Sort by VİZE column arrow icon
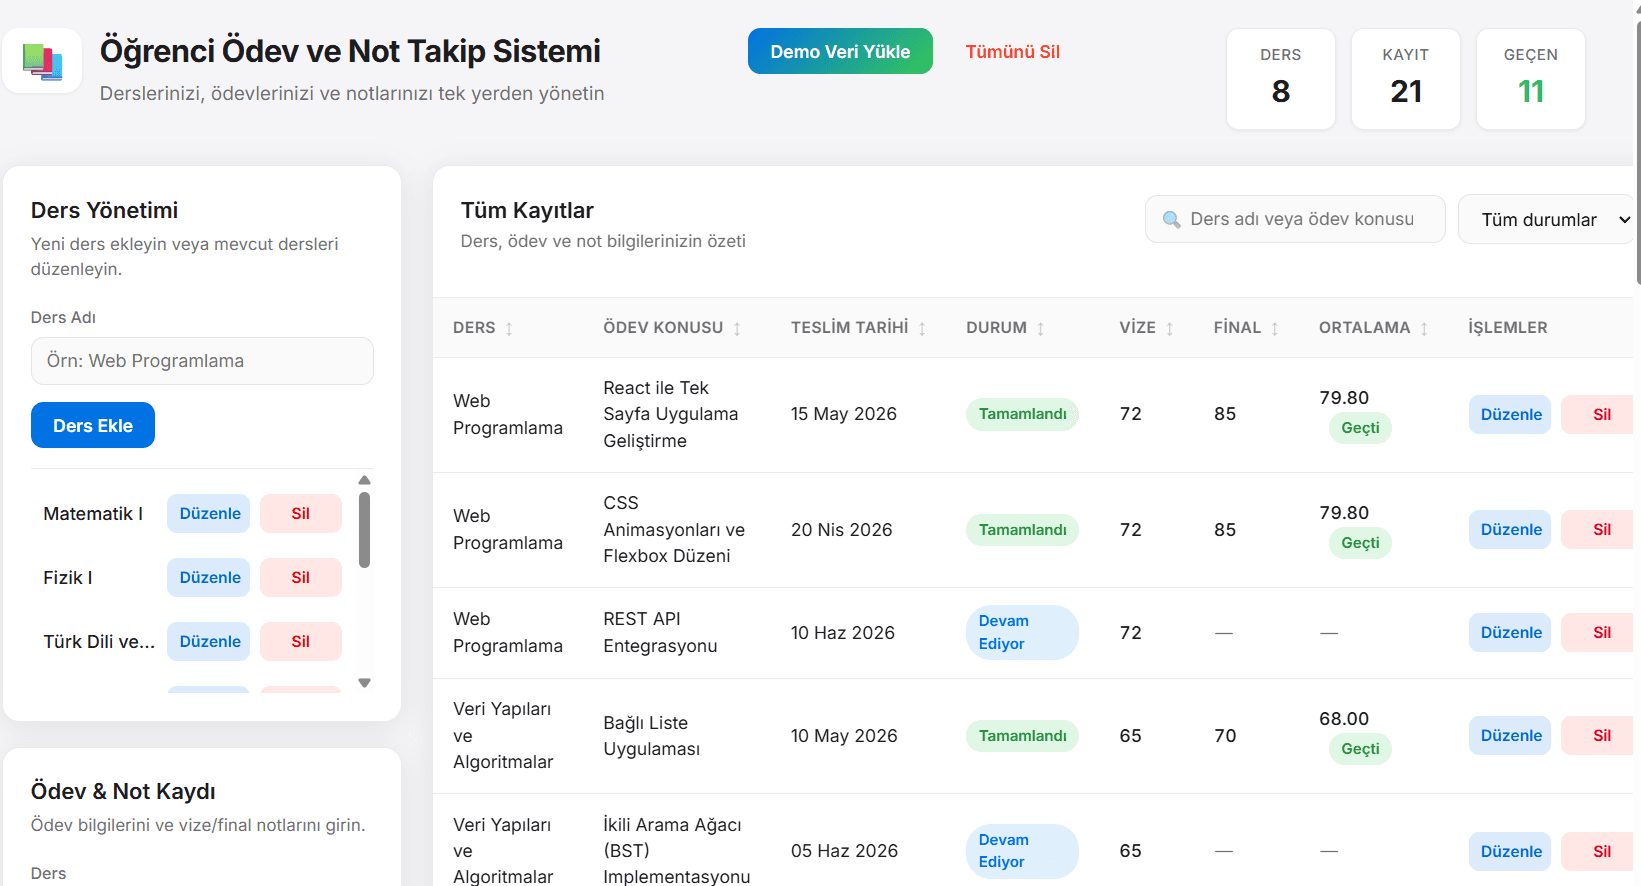The width and height of the screenshot is (1641, 886). pyautogui.click(x=1170, y=328)
